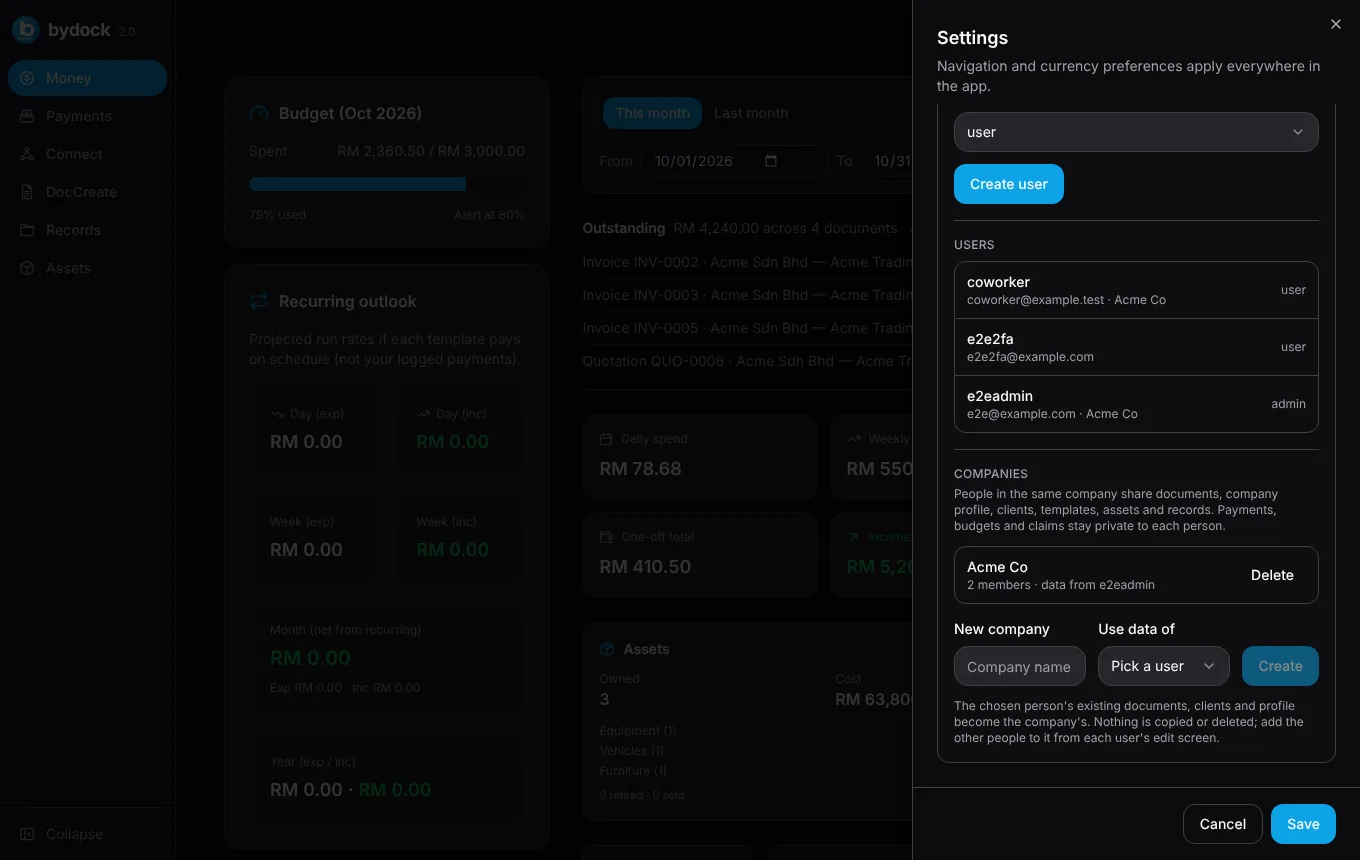Click the From date field 10/01/2026
The width and height of the screenshot is (1360, 860).
pyautogui.click(x=733, y=161)
